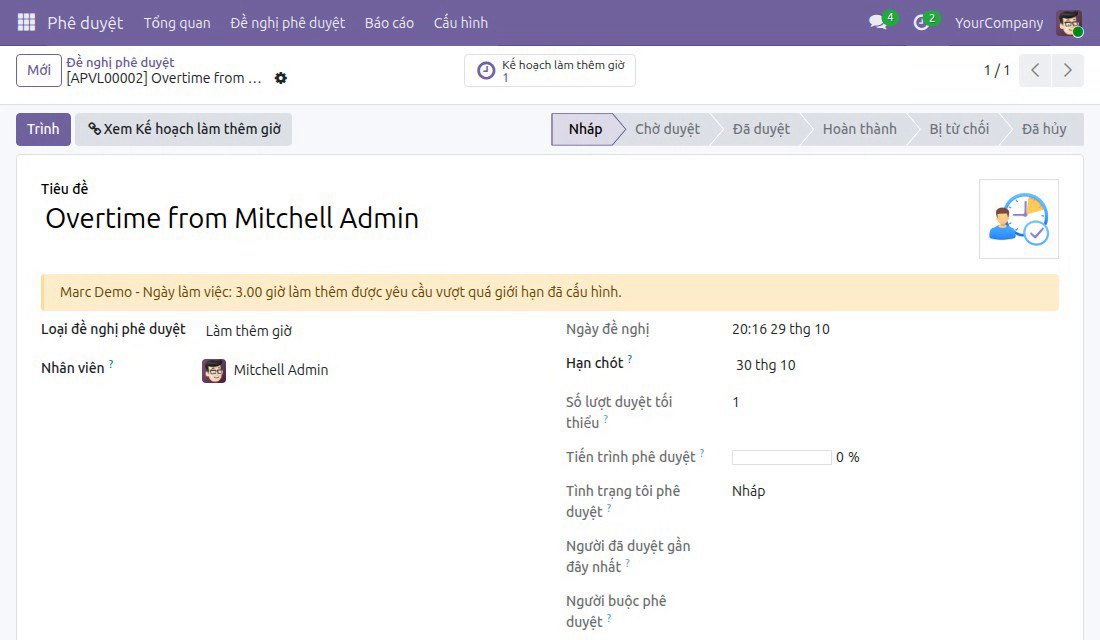Click the Marc Demo overtime warning banner
The width and height of the screenshot is (1100, 640).
(550, 292)
